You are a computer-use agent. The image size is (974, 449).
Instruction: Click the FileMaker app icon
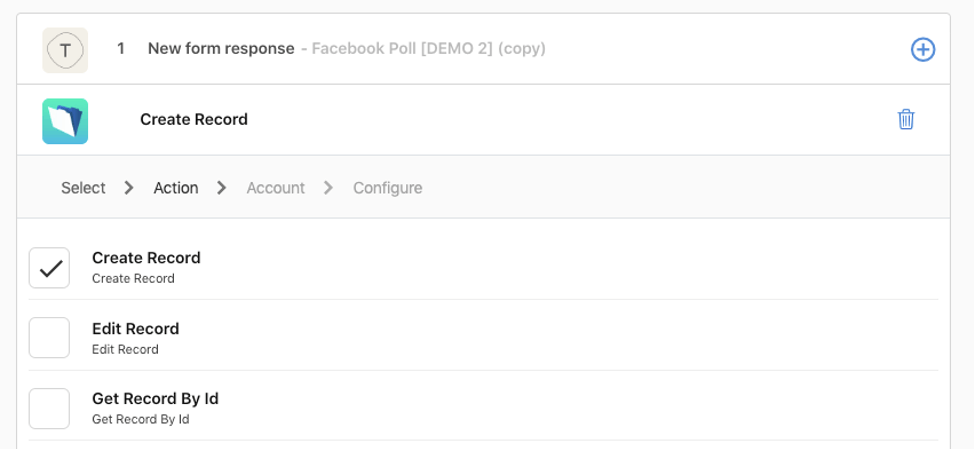pyautogui.click(x=65, y=121)
